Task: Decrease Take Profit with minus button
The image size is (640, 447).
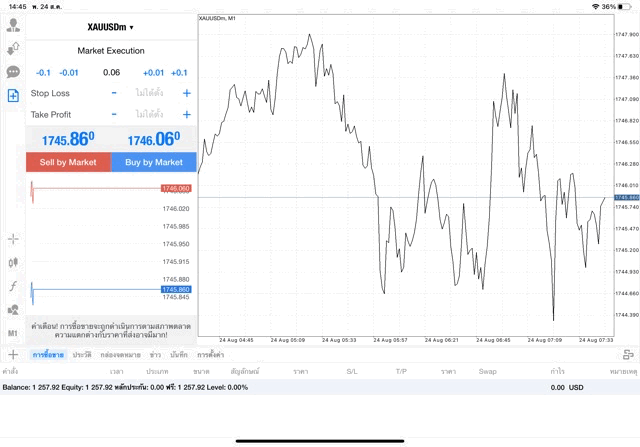Action: (x=114, y=114)
